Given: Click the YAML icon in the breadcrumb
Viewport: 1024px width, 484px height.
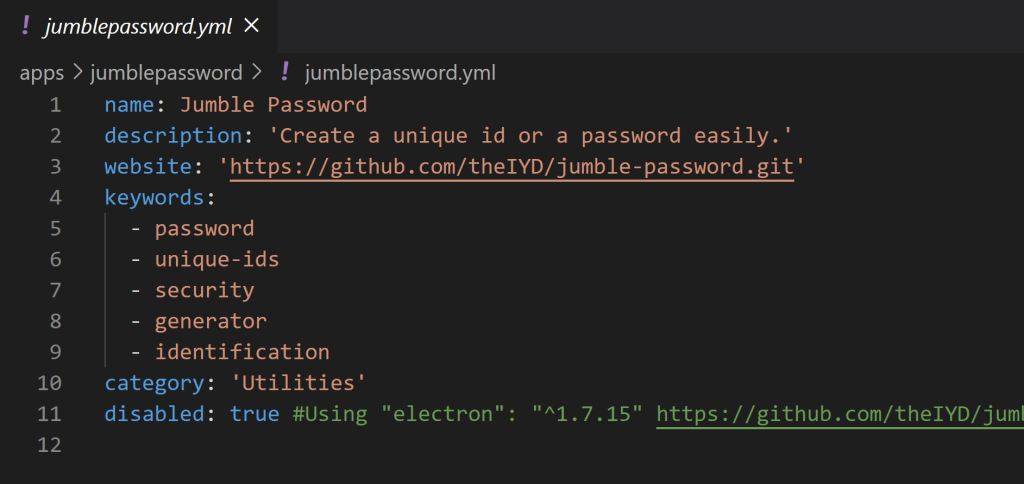Looking at the screenshot, I should [x=285, y=72].
